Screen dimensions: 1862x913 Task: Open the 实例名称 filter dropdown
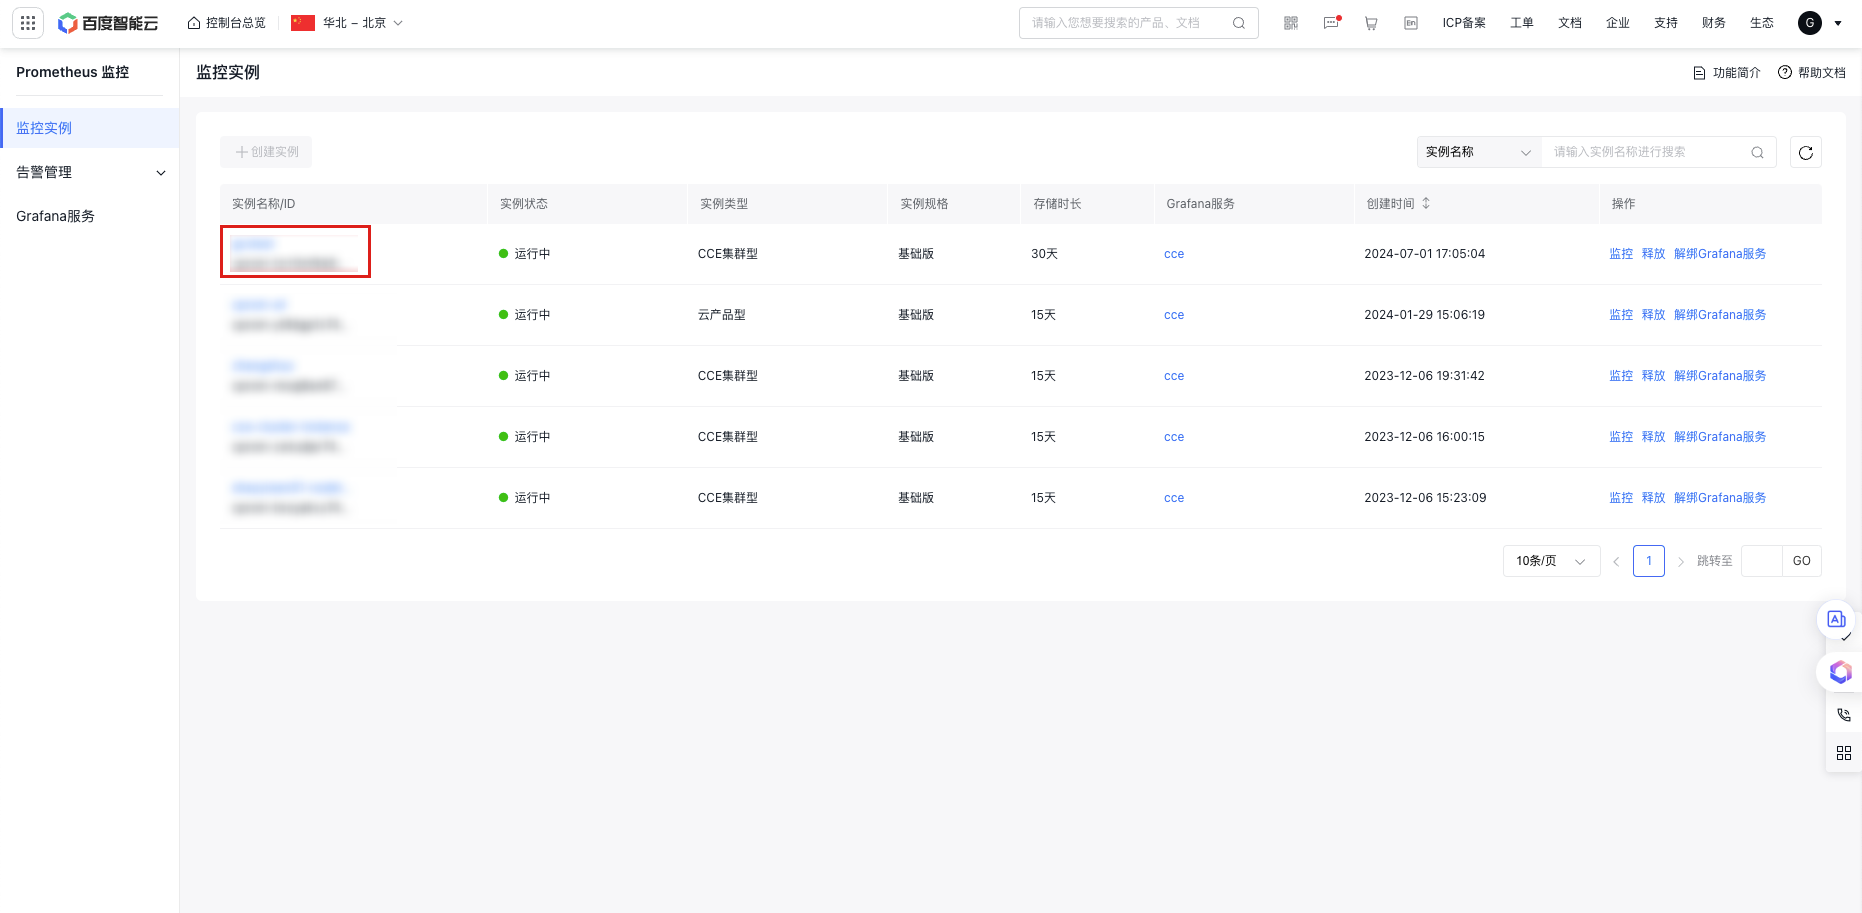(1479, 152)
